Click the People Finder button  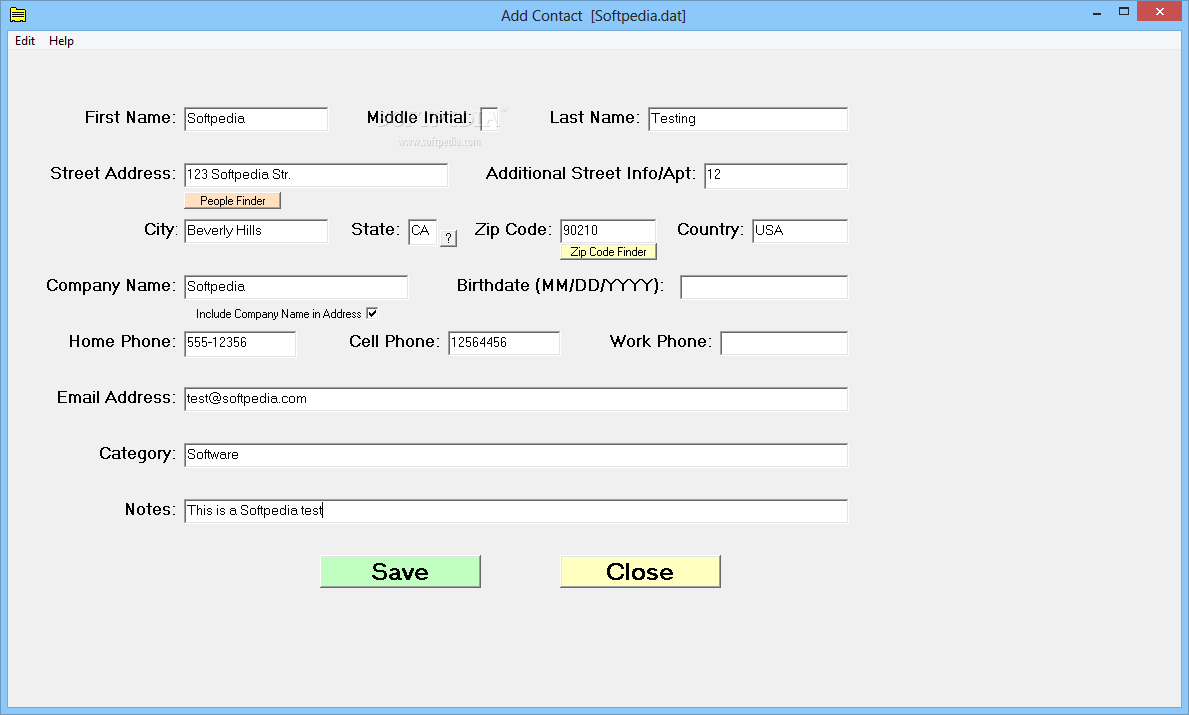click(x=233, y=201)
